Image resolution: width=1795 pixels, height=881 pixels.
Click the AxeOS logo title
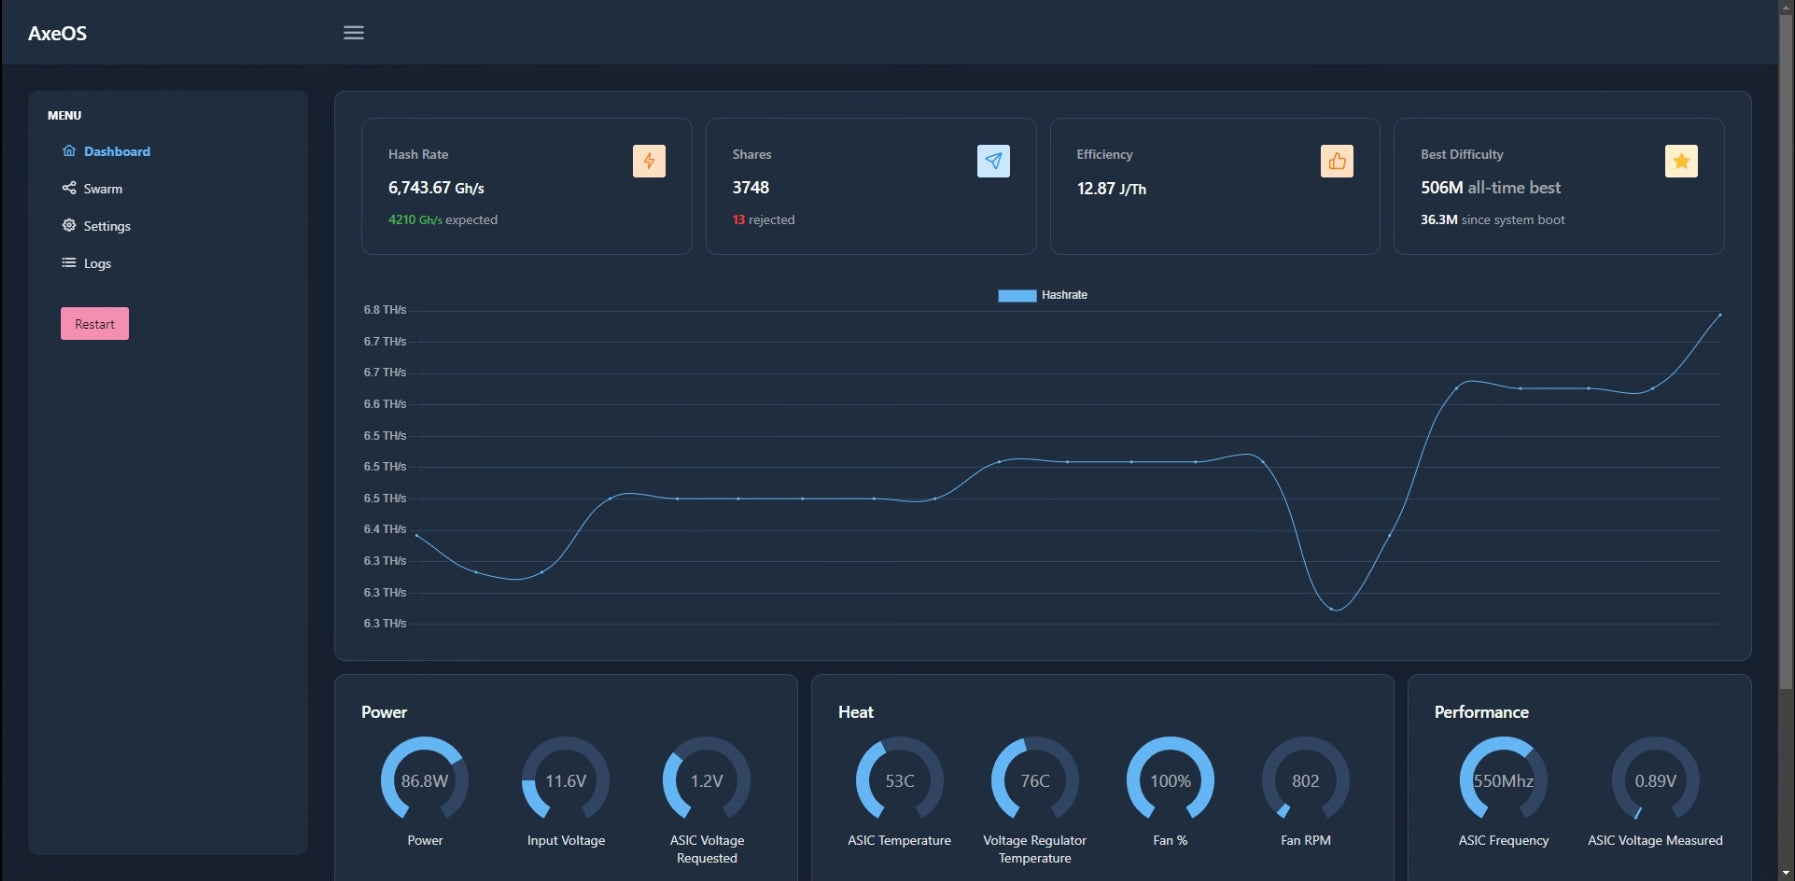57,33
